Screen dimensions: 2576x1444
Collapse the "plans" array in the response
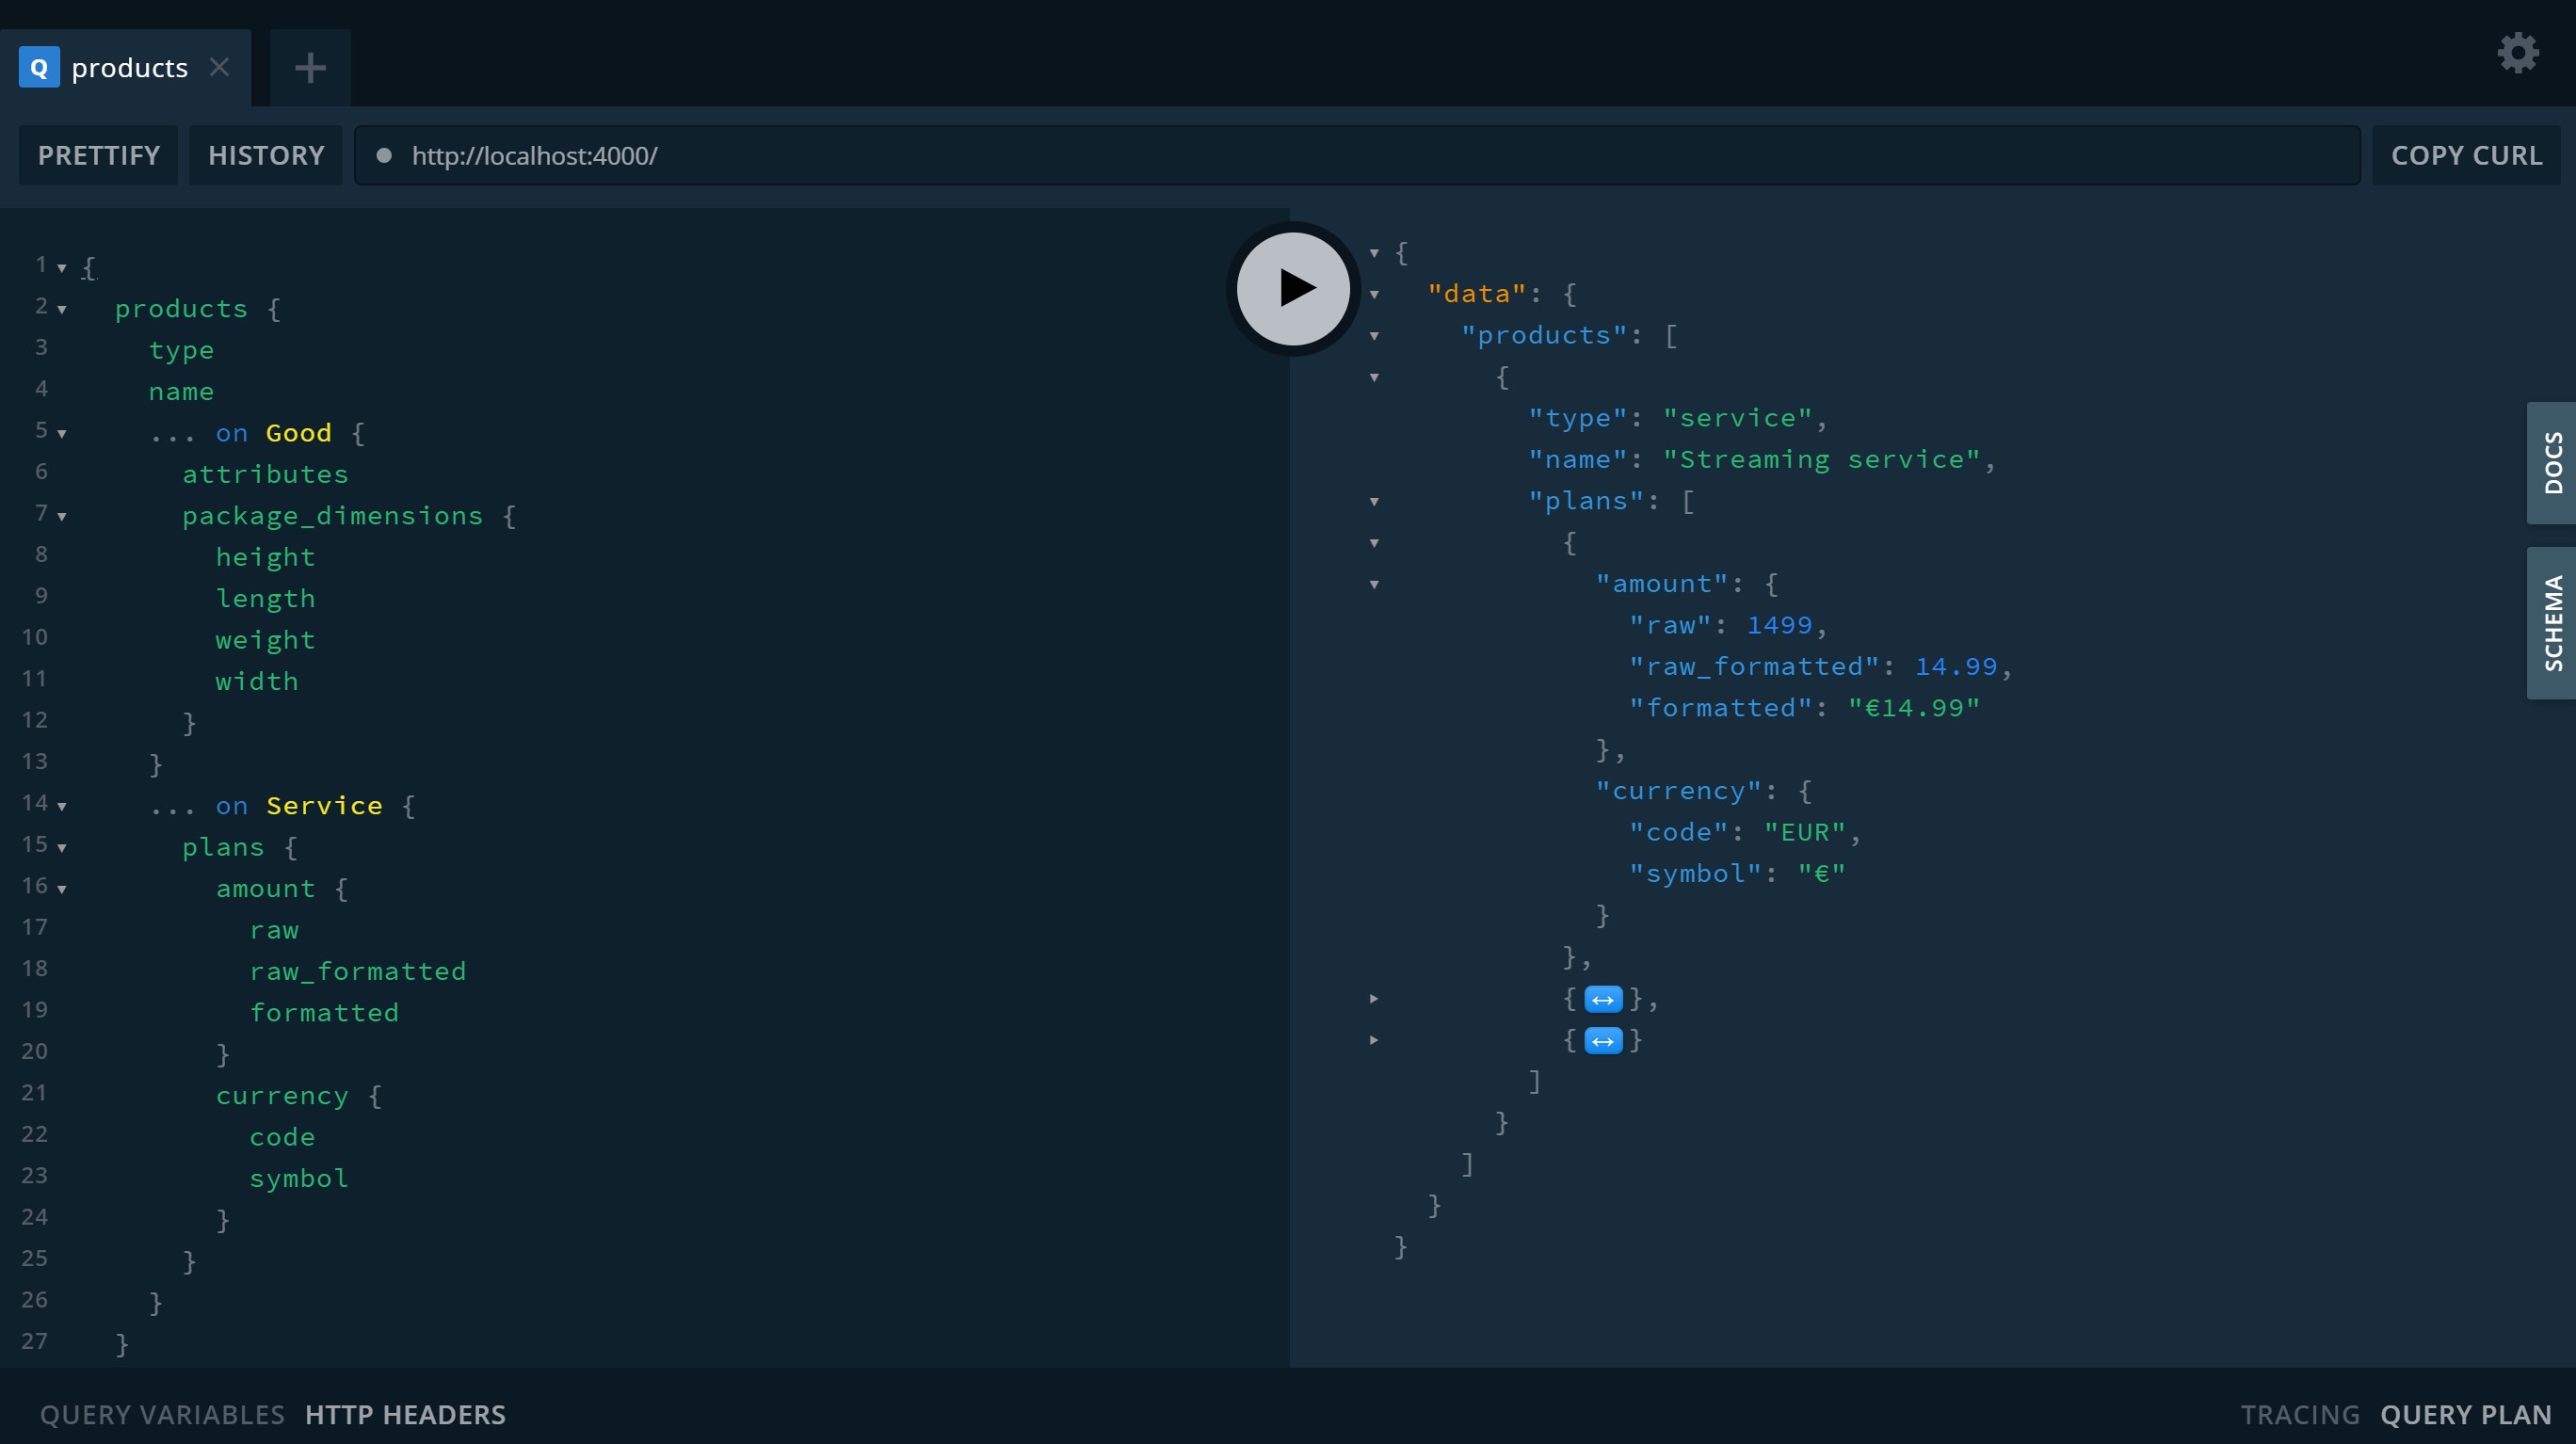coord(1374,501)
